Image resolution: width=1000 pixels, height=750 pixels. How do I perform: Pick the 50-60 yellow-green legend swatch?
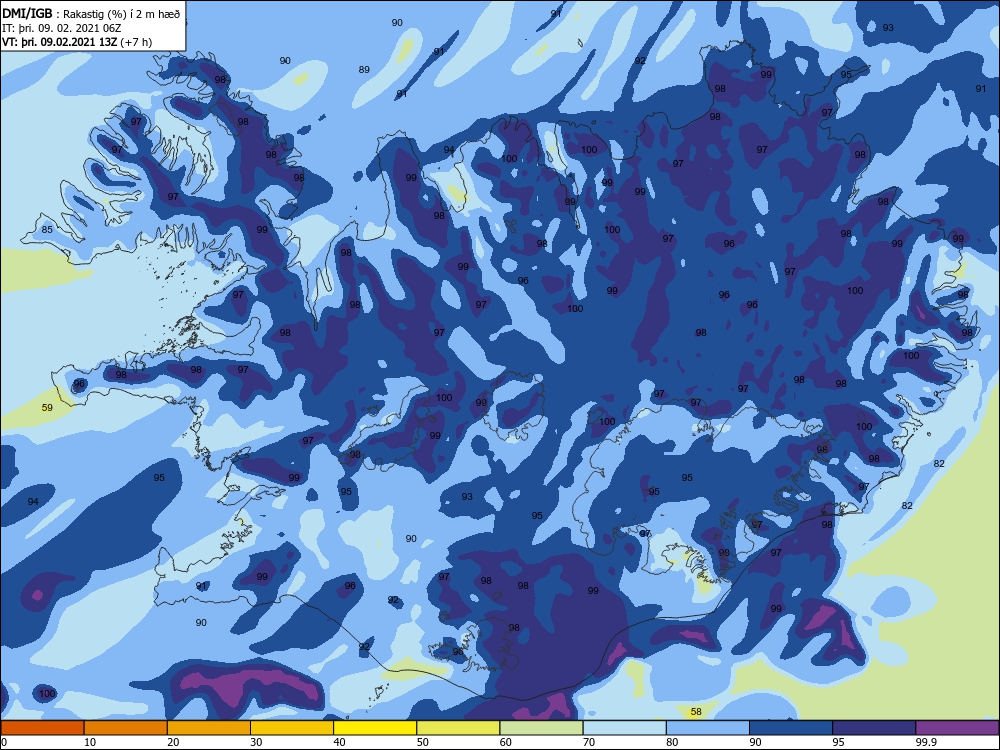(x=458, y=728)
